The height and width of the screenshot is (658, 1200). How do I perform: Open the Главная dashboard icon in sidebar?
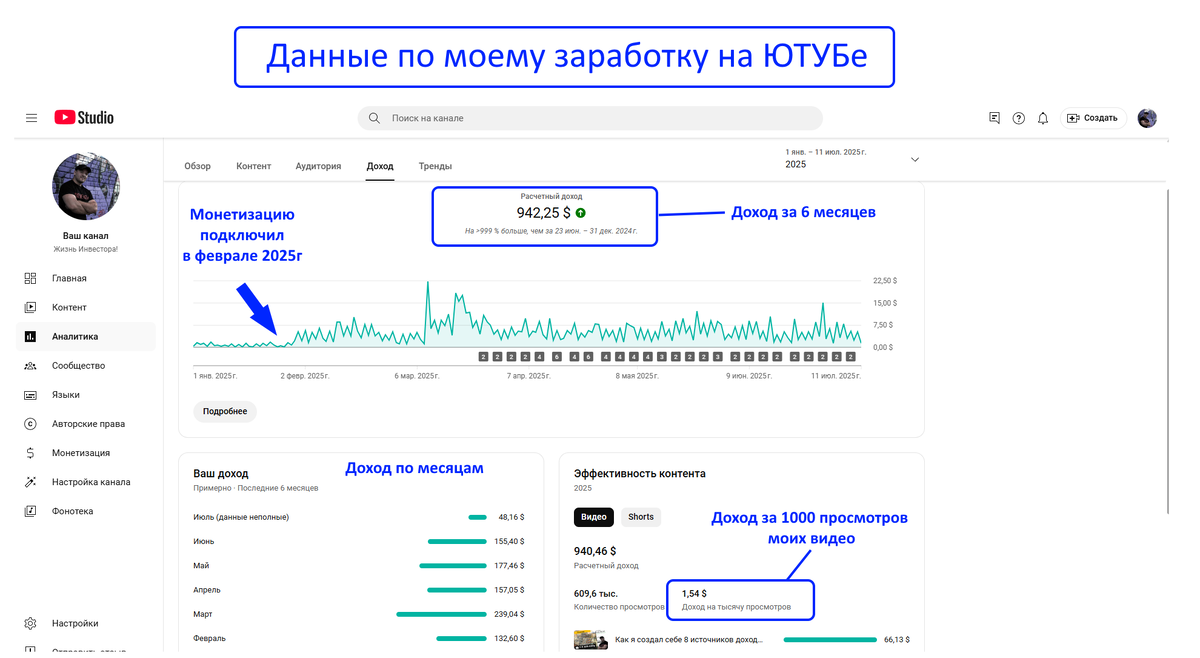tap(30, 278)
